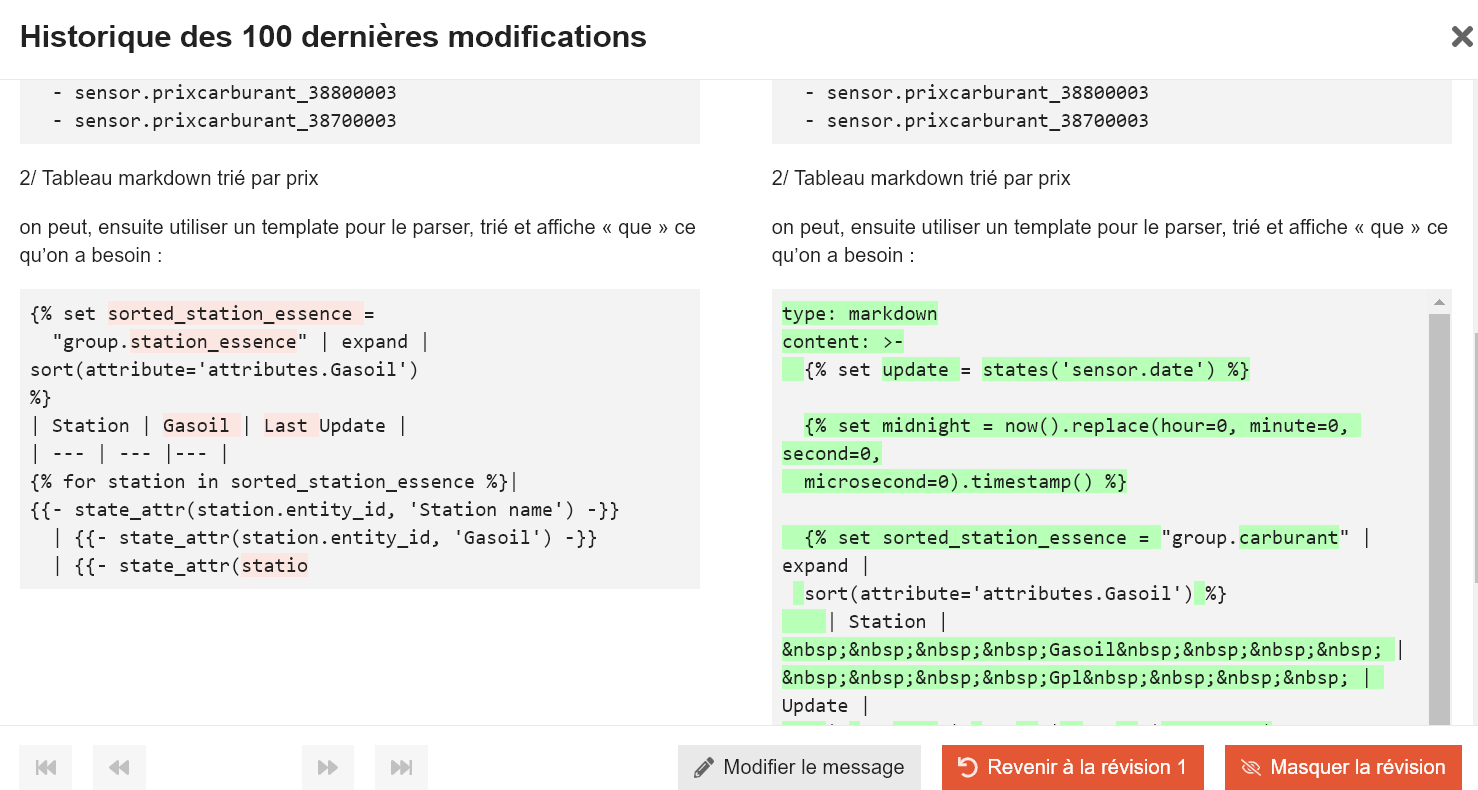
Task: Click the pencil icon beside Modifier le message
Action: click(704, 767)
